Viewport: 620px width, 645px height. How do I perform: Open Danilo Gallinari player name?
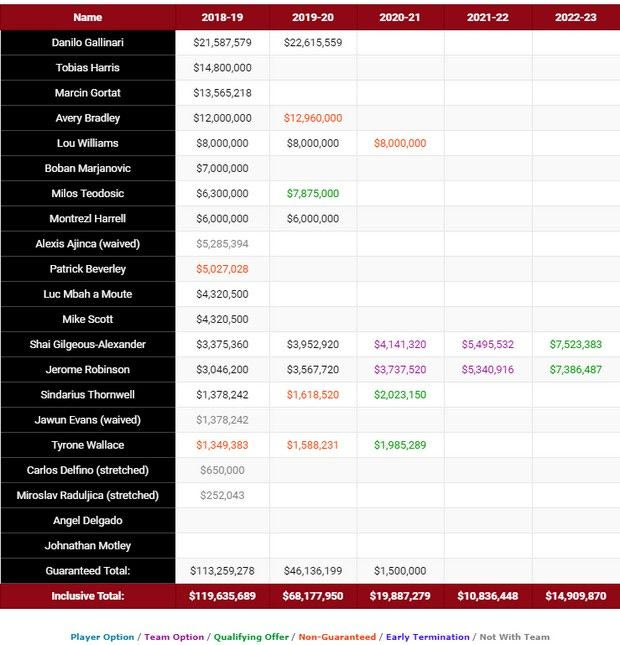point(88,43)
